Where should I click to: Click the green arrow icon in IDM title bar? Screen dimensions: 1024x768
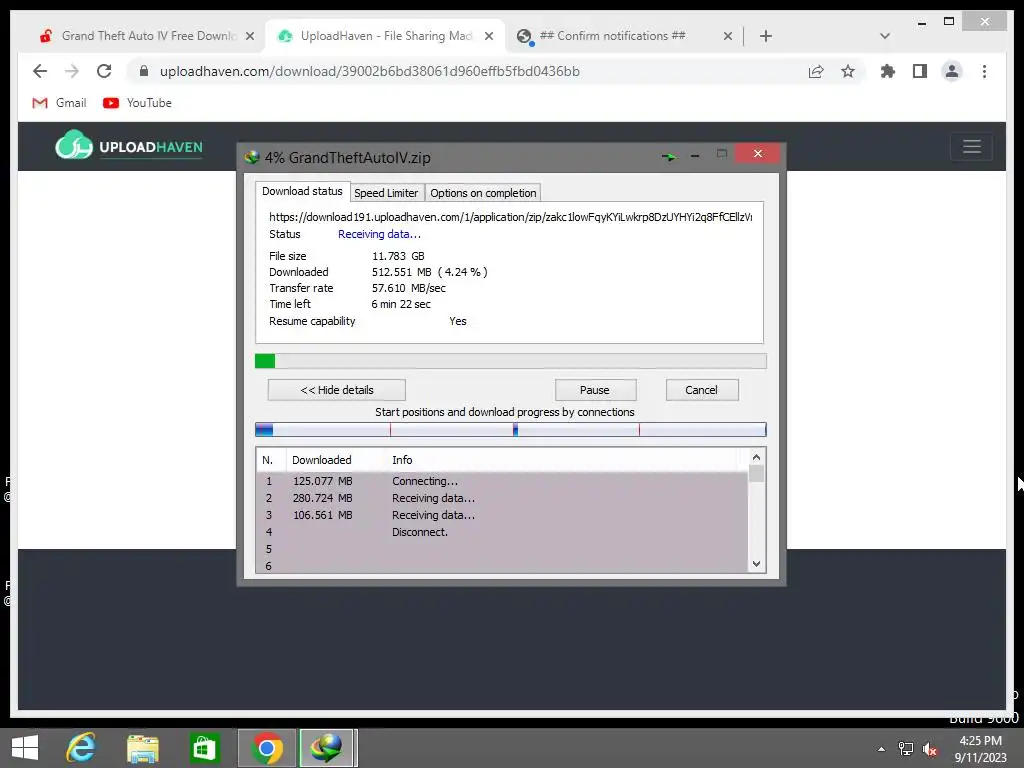pos(669,156)
